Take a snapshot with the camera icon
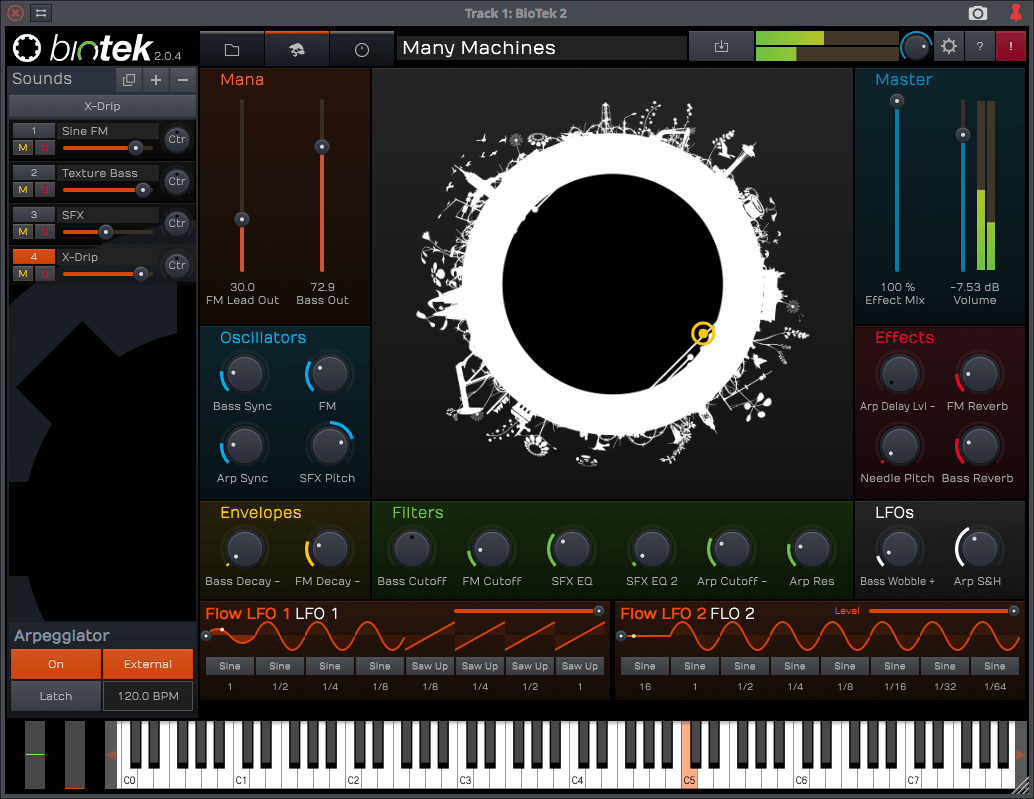This screenshot has height=799, width=1034. pos(977,13)
